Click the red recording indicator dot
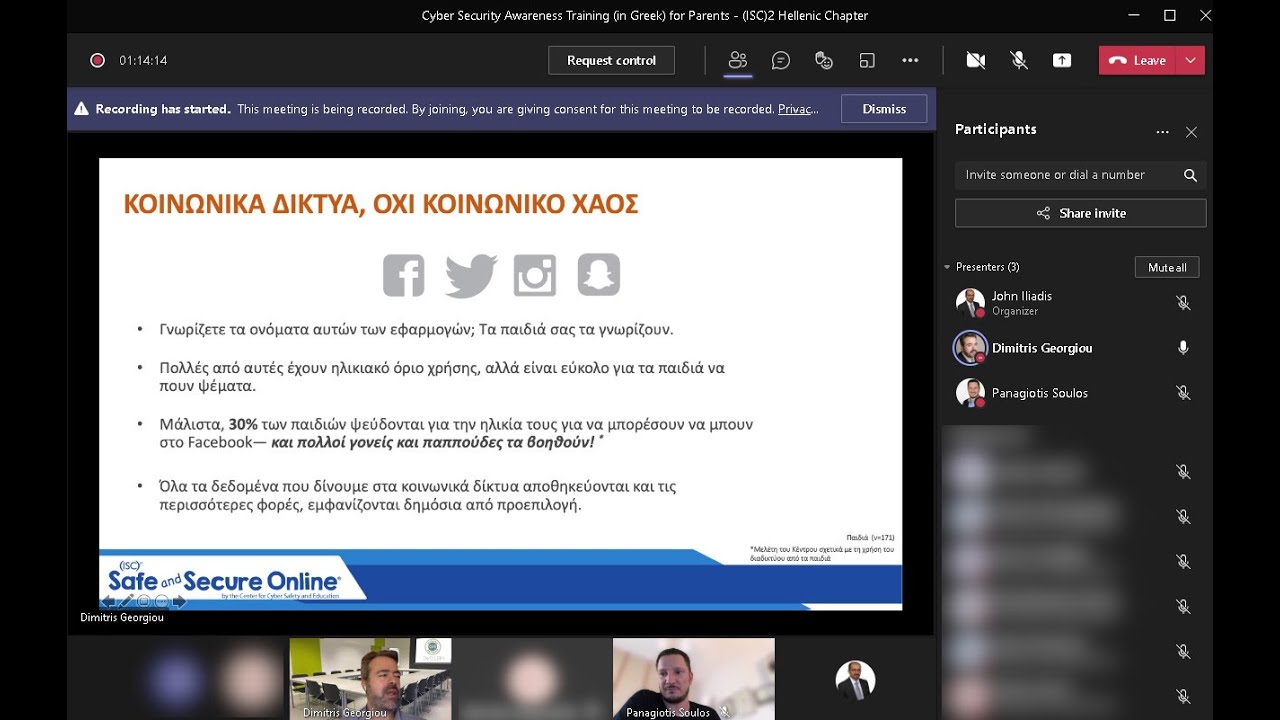Viewport: 1280px width, 720px height. (x=97, y=60)
